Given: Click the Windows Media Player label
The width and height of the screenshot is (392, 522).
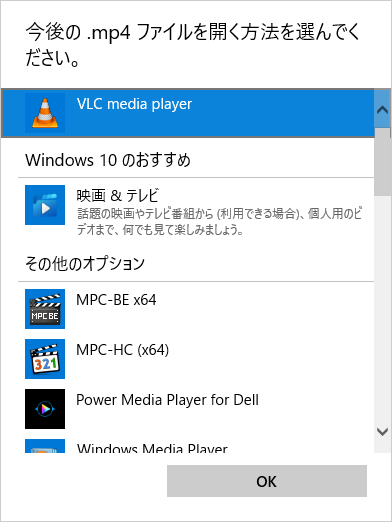Looking at the screenshot, I should tap(152, 448).
